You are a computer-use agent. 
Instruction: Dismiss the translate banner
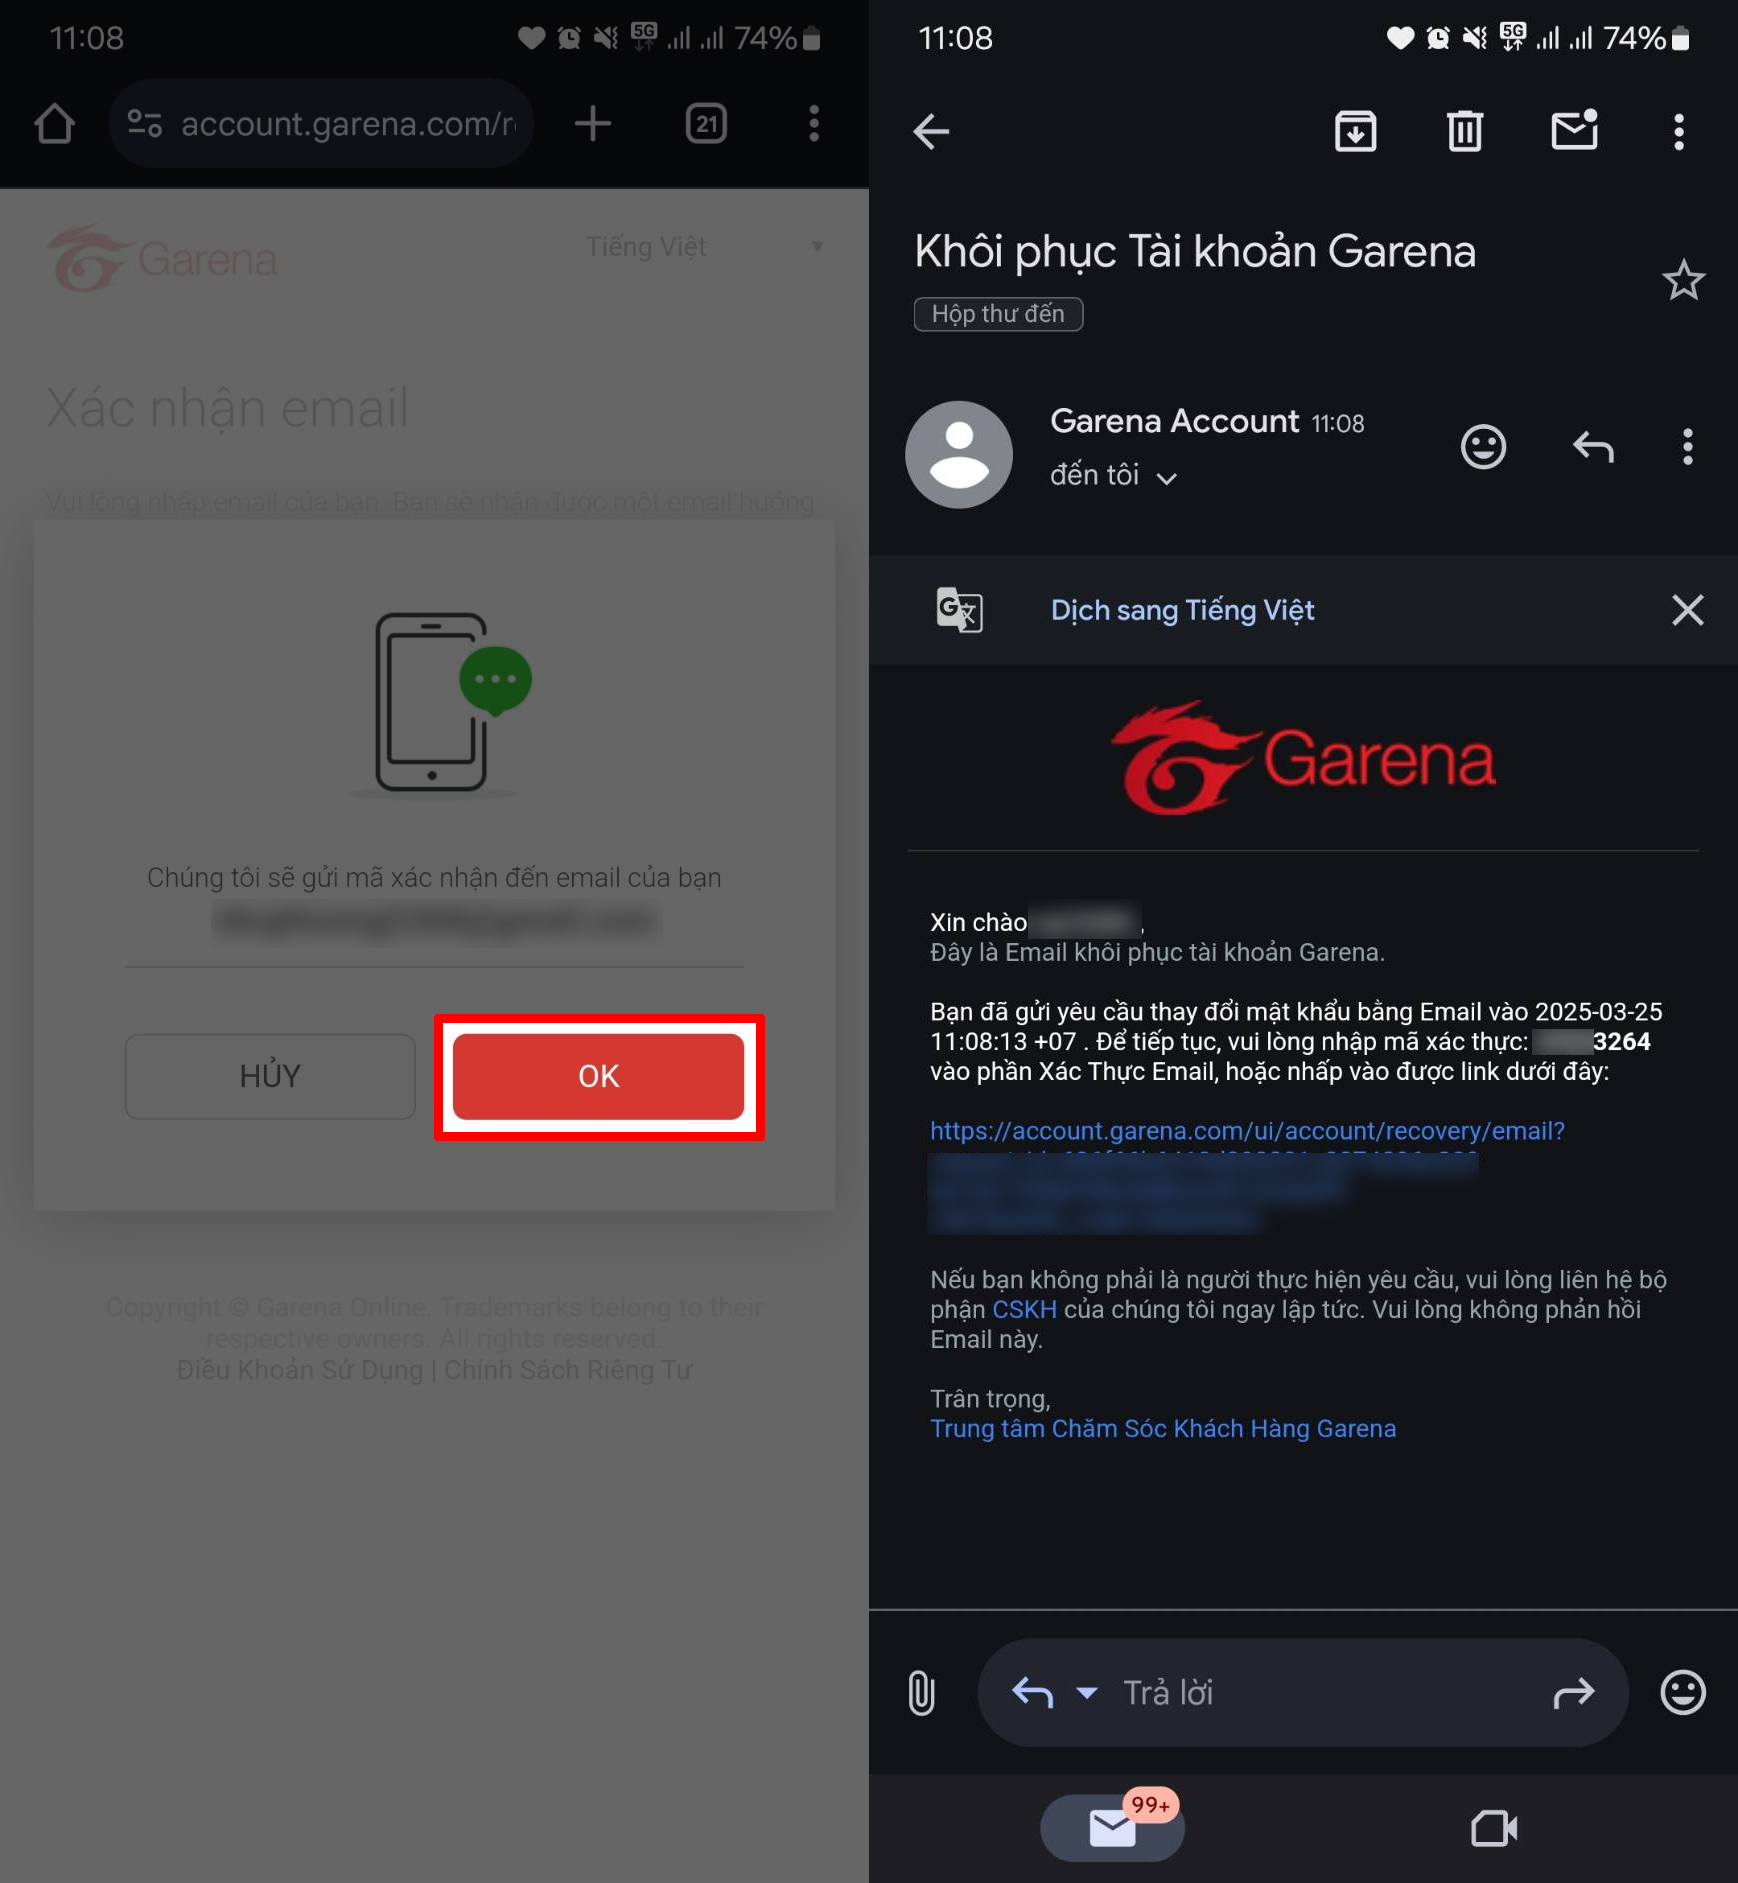pyautogui.click(x=1687, y=610)
